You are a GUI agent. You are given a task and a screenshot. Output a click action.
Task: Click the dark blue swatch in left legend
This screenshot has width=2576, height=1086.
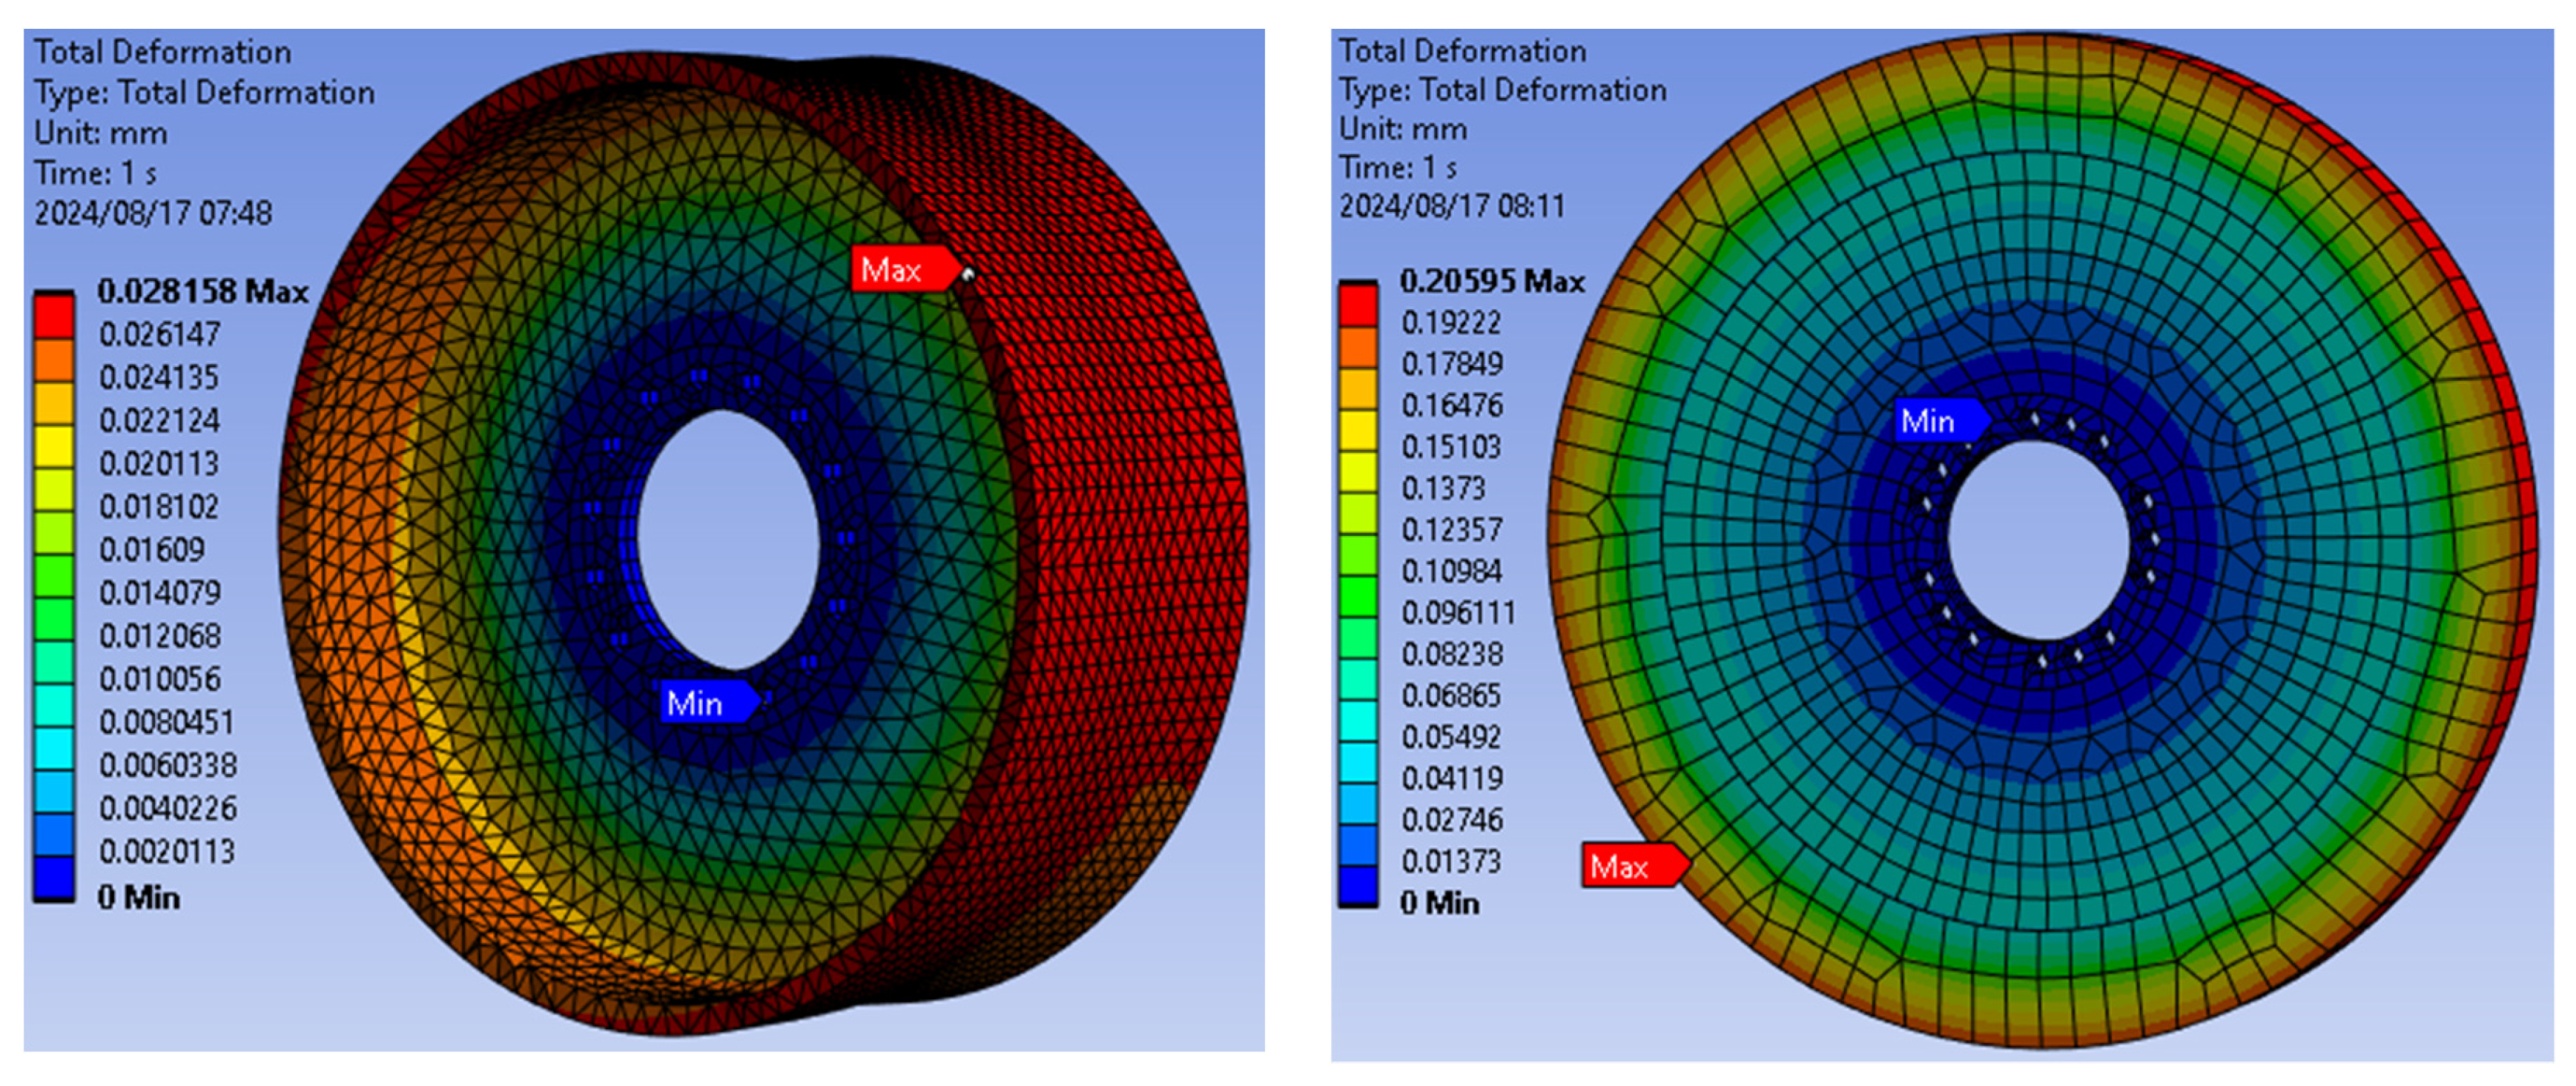point(54,879)
